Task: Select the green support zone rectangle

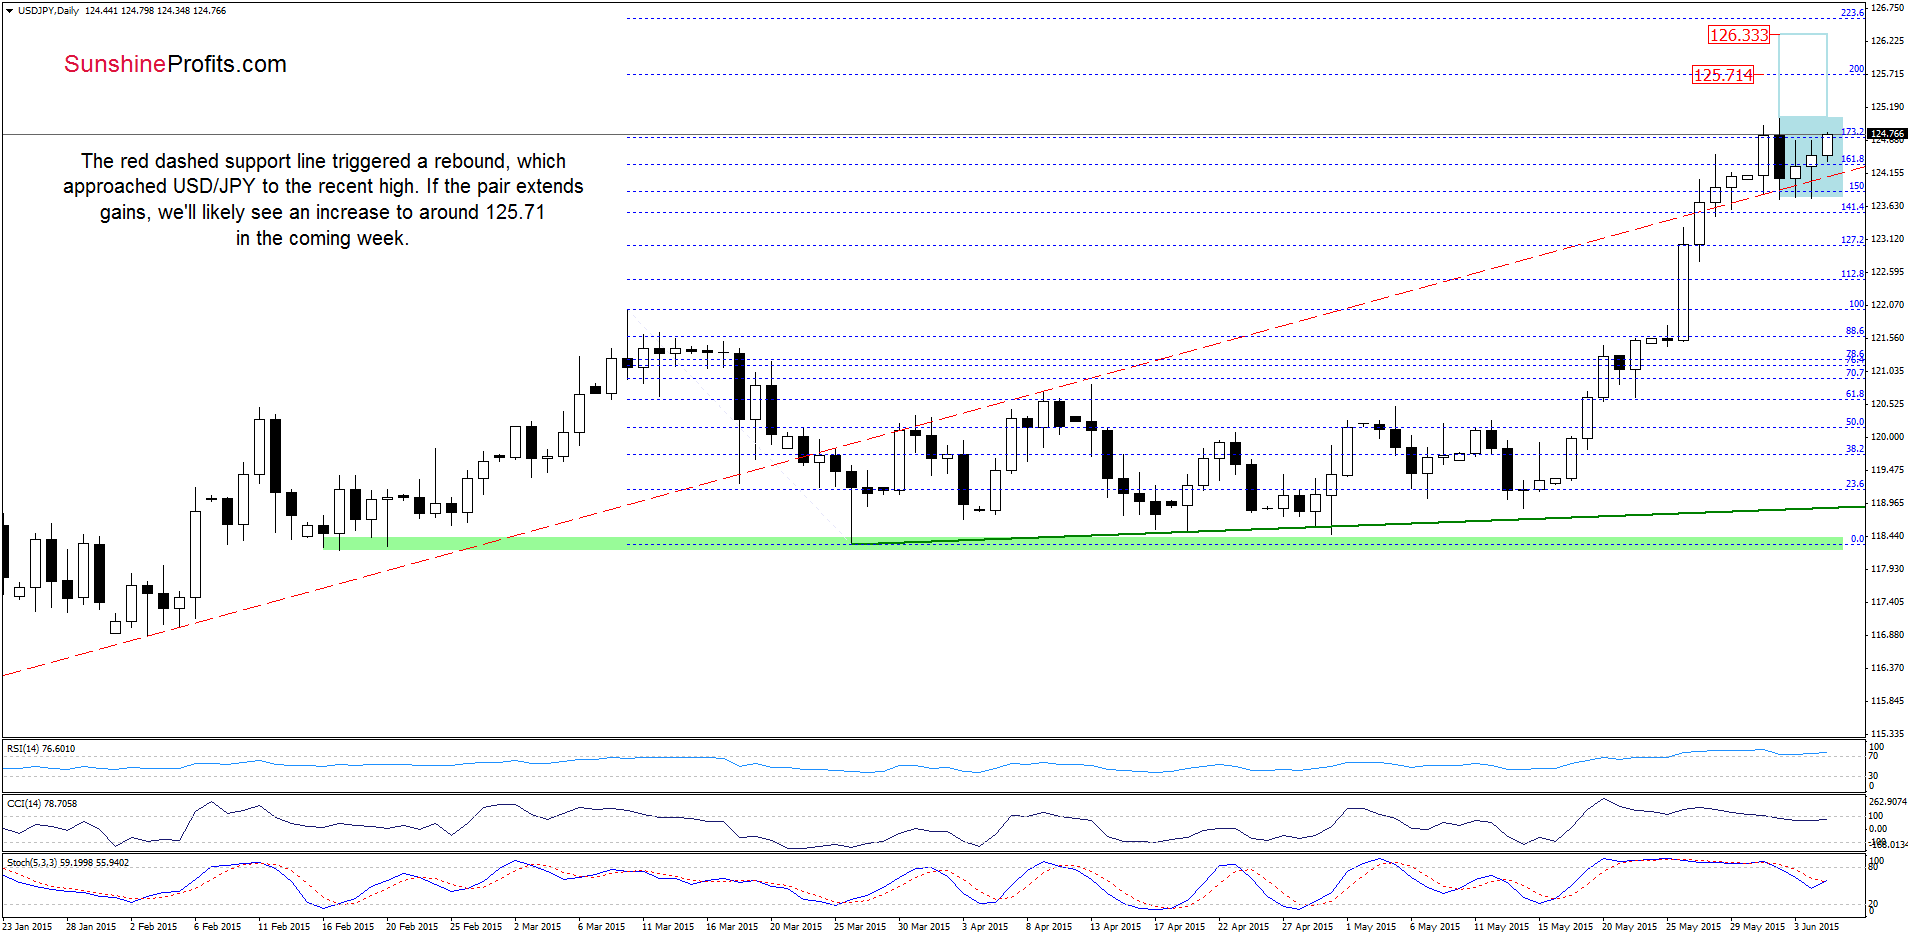Action: [x=1083, y=543]
